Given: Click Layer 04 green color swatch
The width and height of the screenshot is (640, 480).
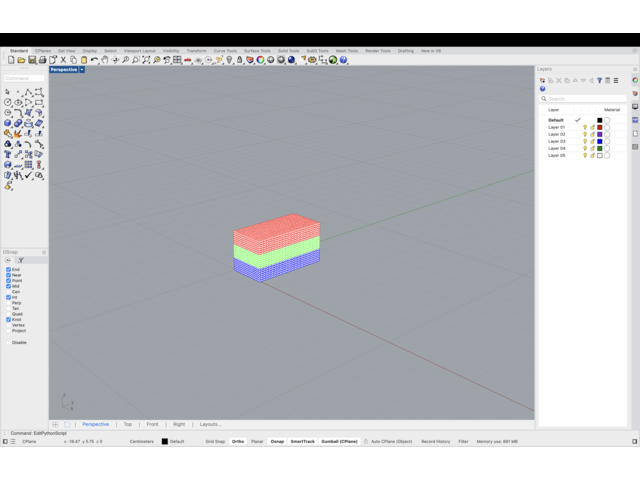Looking at the screenshot, I should click(600, 149).
